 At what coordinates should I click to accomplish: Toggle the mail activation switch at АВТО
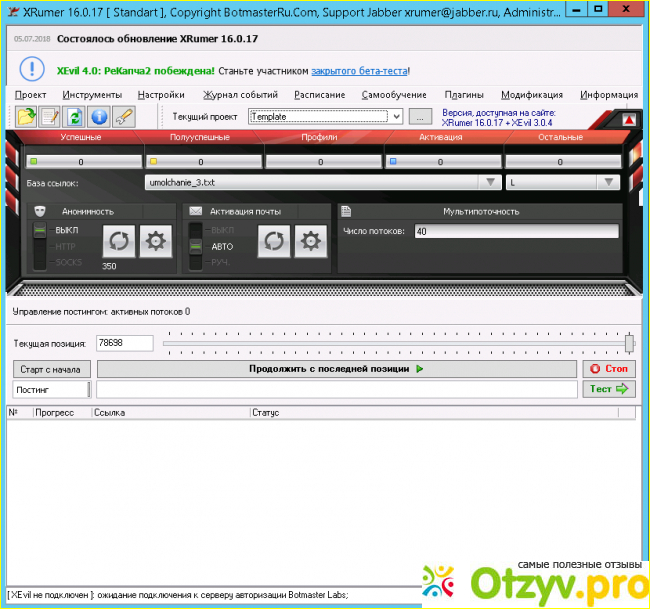pos(196,246)
